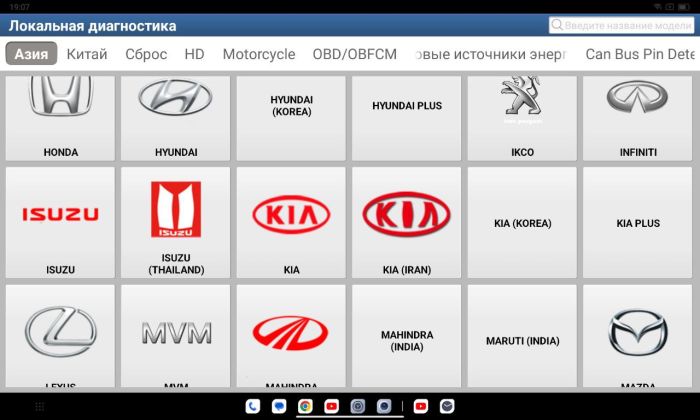Open the HONDA brand tile

[x=60, y=118]
